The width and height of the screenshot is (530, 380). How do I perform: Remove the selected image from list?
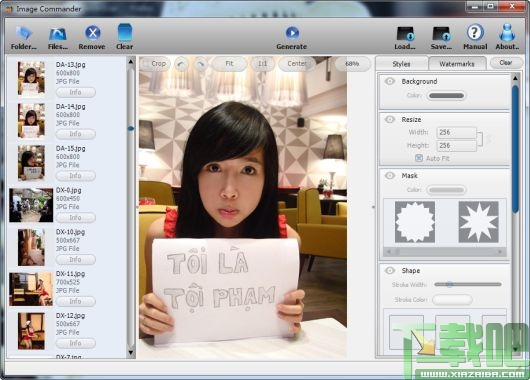92,38
